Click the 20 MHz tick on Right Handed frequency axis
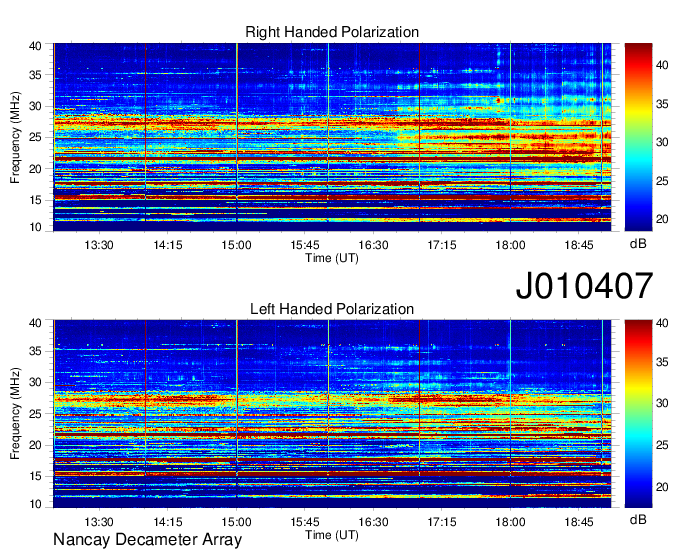 [35, 169]
